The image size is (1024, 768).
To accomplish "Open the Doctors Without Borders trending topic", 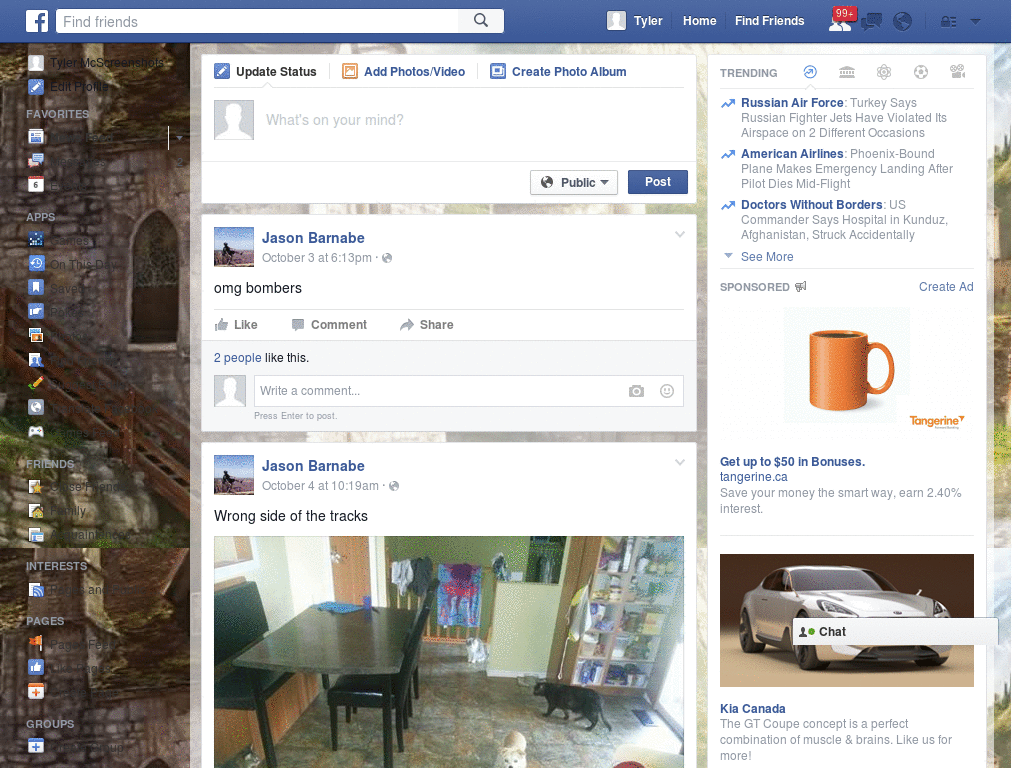I will click(x=811, y=204).
